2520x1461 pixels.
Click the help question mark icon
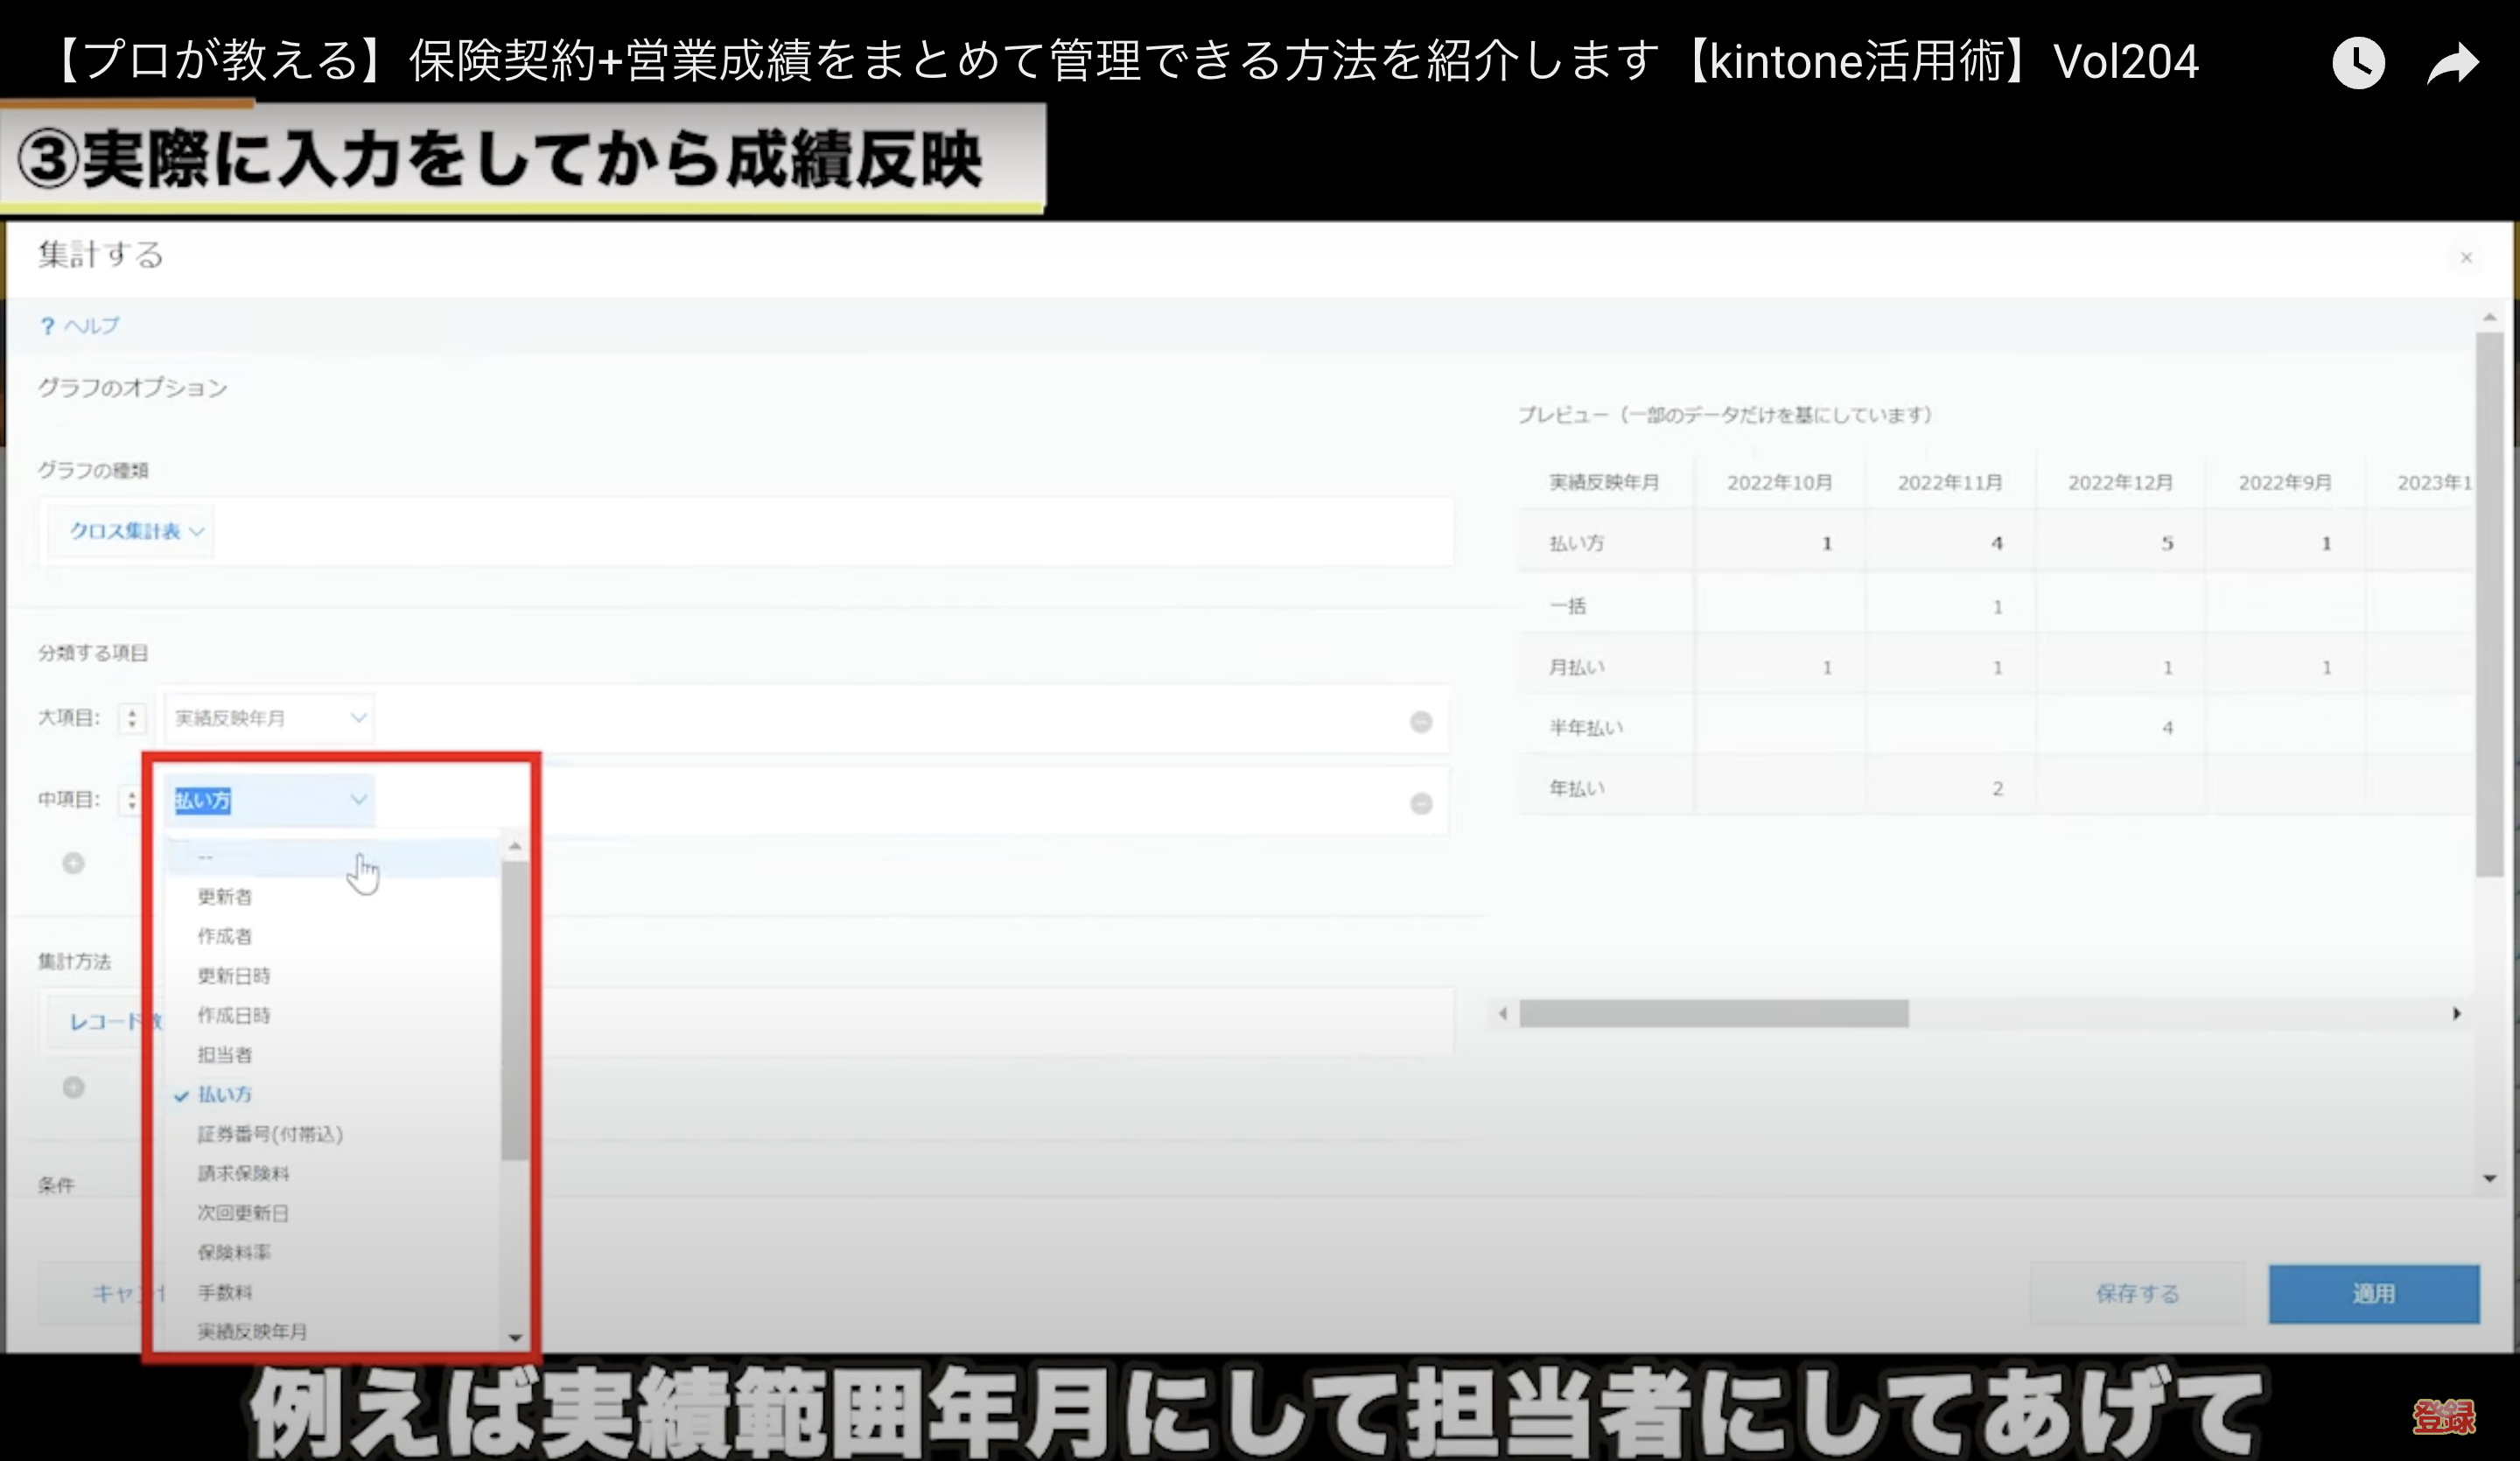47,326
